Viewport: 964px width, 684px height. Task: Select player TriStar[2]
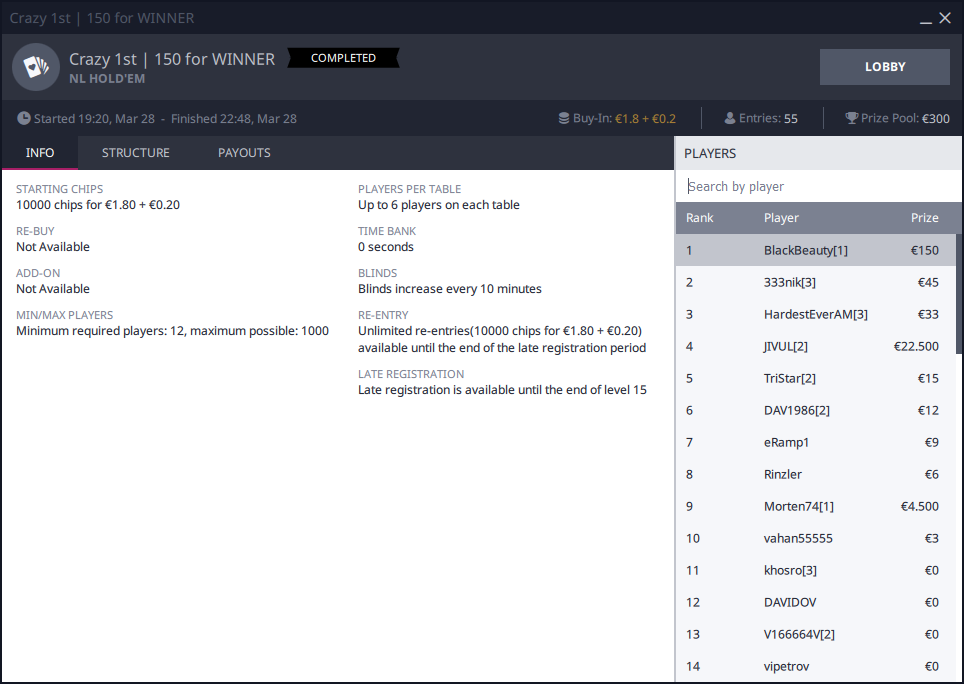pos(816,378)
